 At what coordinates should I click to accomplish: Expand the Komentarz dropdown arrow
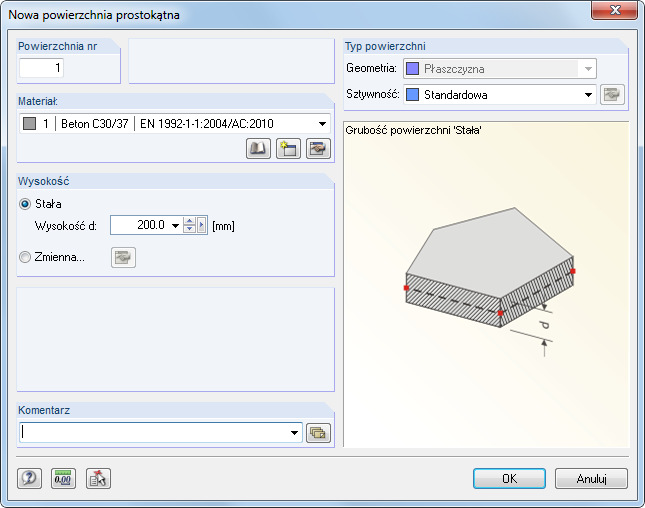click(294, 433)
